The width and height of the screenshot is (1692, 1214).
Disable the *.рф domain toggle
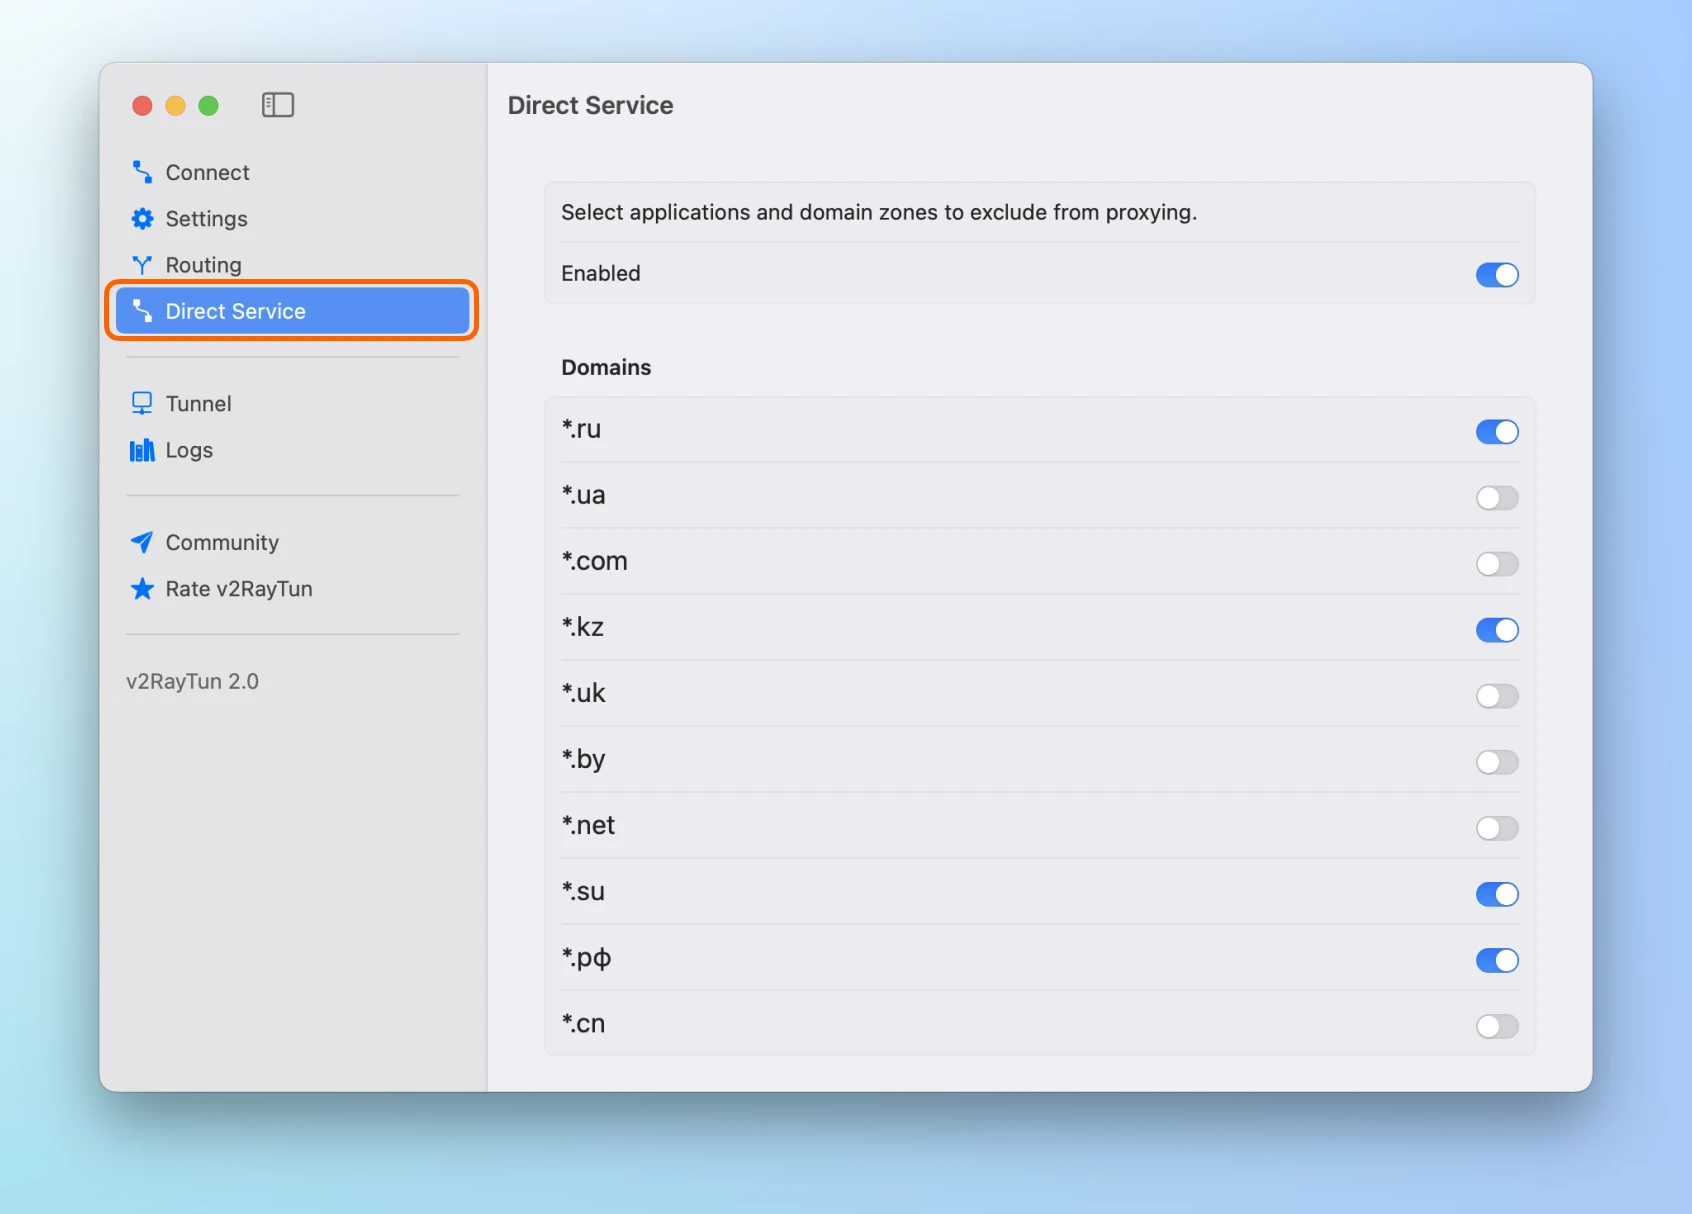pyautogui.click(x=1496, y=960)
